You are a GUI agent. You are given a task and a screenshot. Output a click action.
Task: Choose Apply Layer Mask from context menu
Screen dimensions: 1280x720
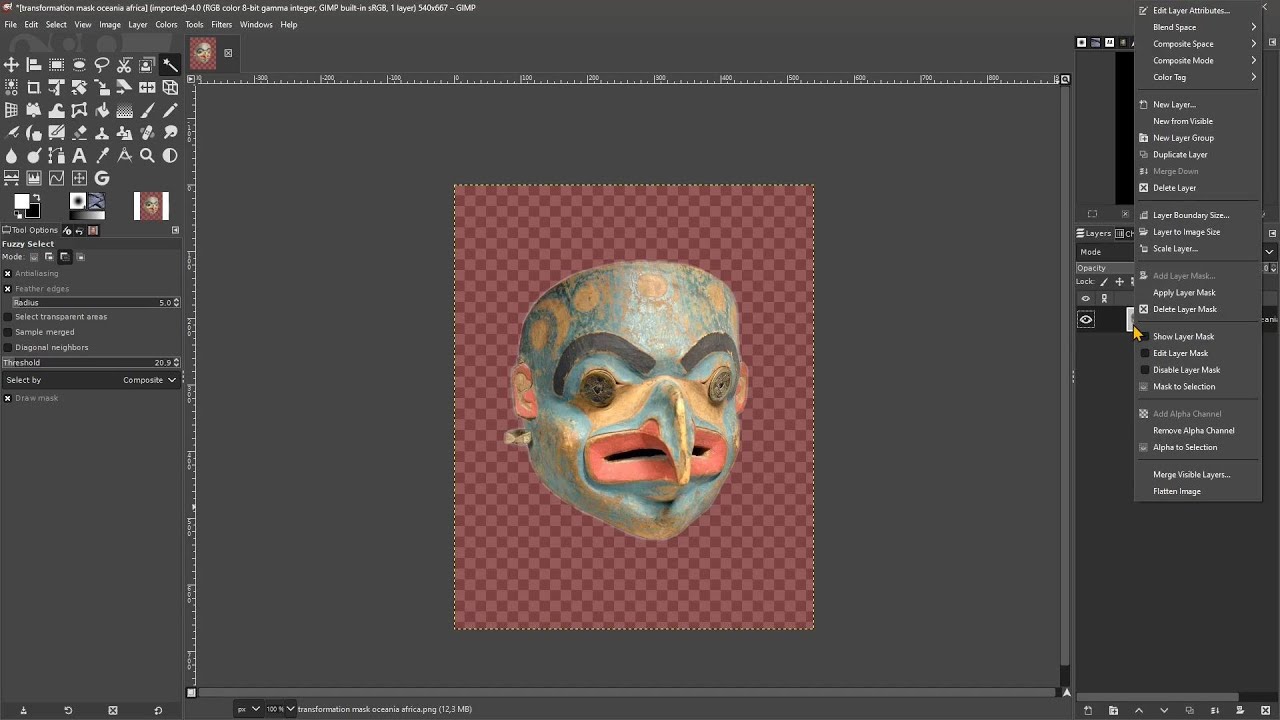[x=1198, y=292]
